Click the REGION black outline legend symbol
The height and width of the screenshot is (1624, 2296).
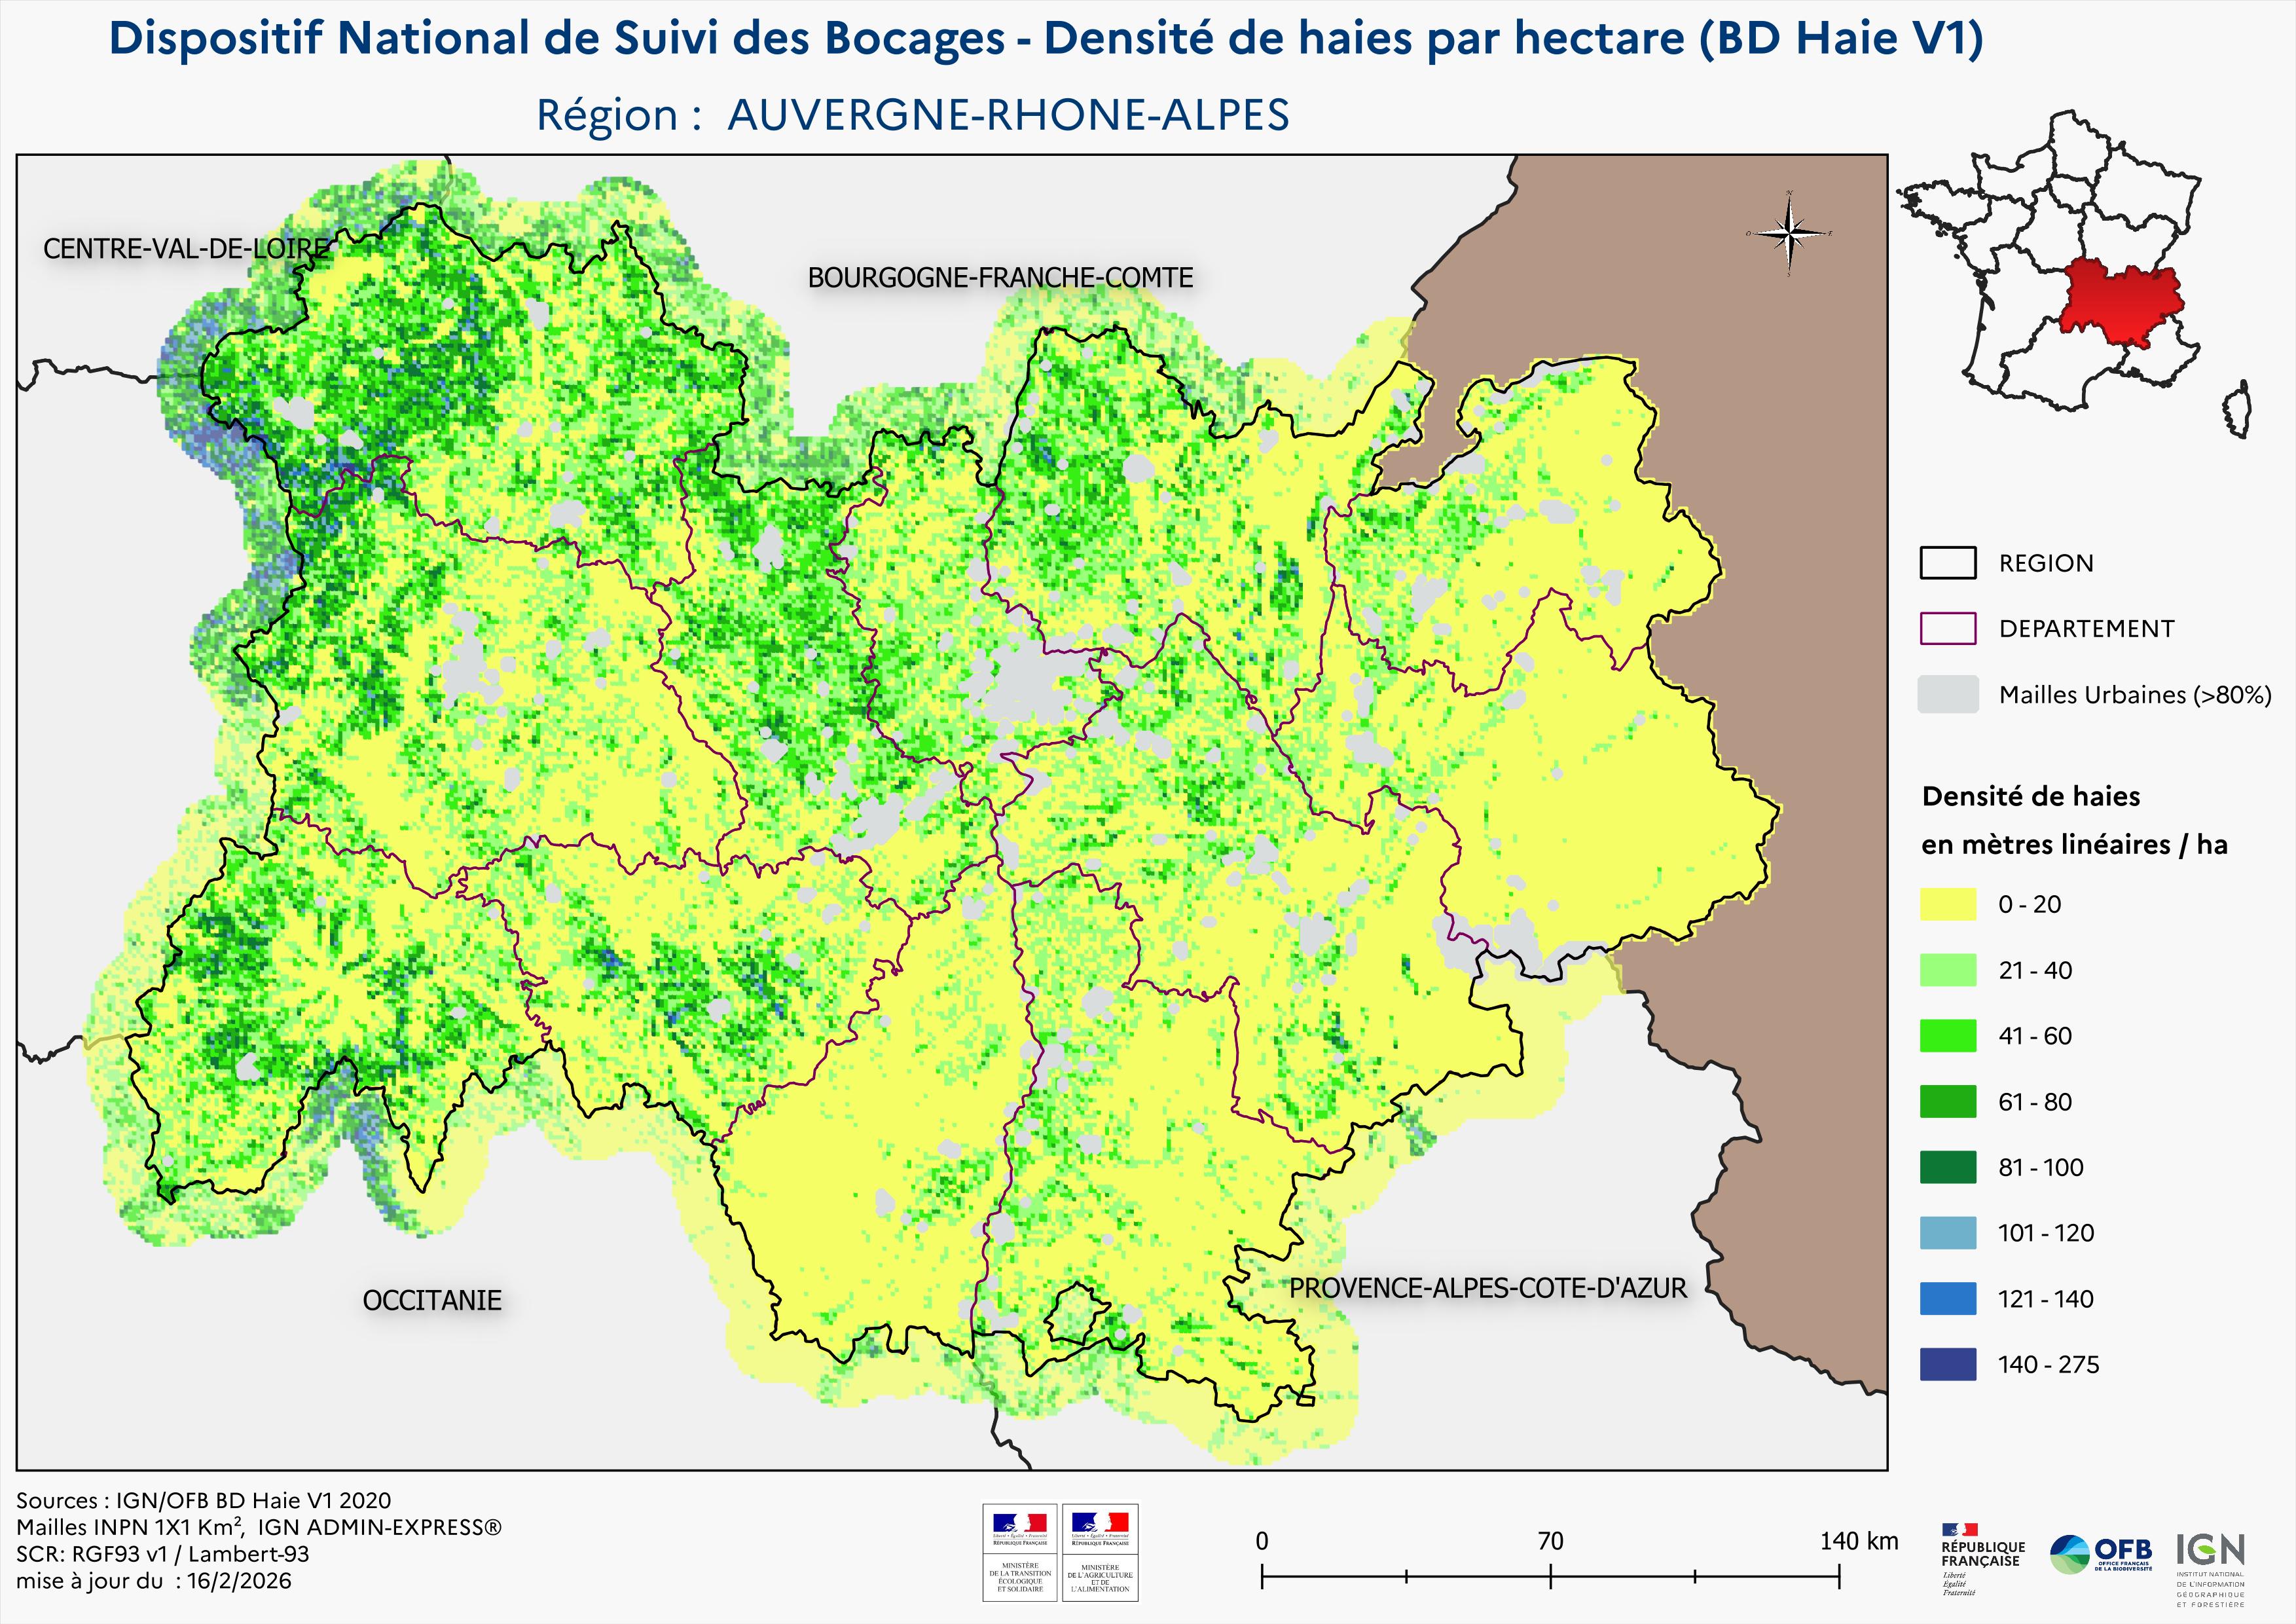click(1947, 563)
